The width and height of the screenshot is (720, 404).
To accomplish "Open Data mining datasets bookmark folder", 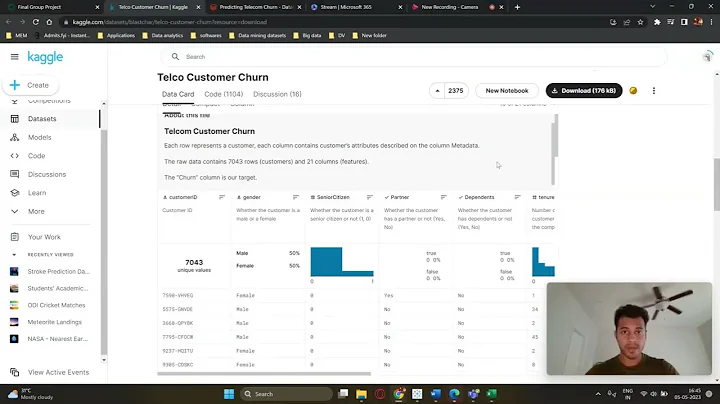I will coord(257,35).
